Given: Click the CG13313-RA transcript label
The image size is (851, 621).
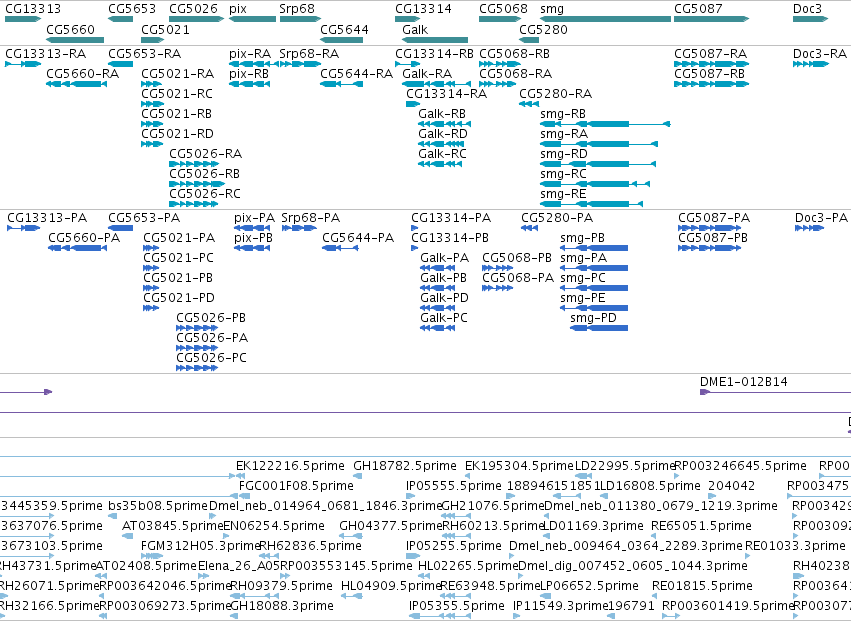Looking at the screenshot, I should (46, 54).
